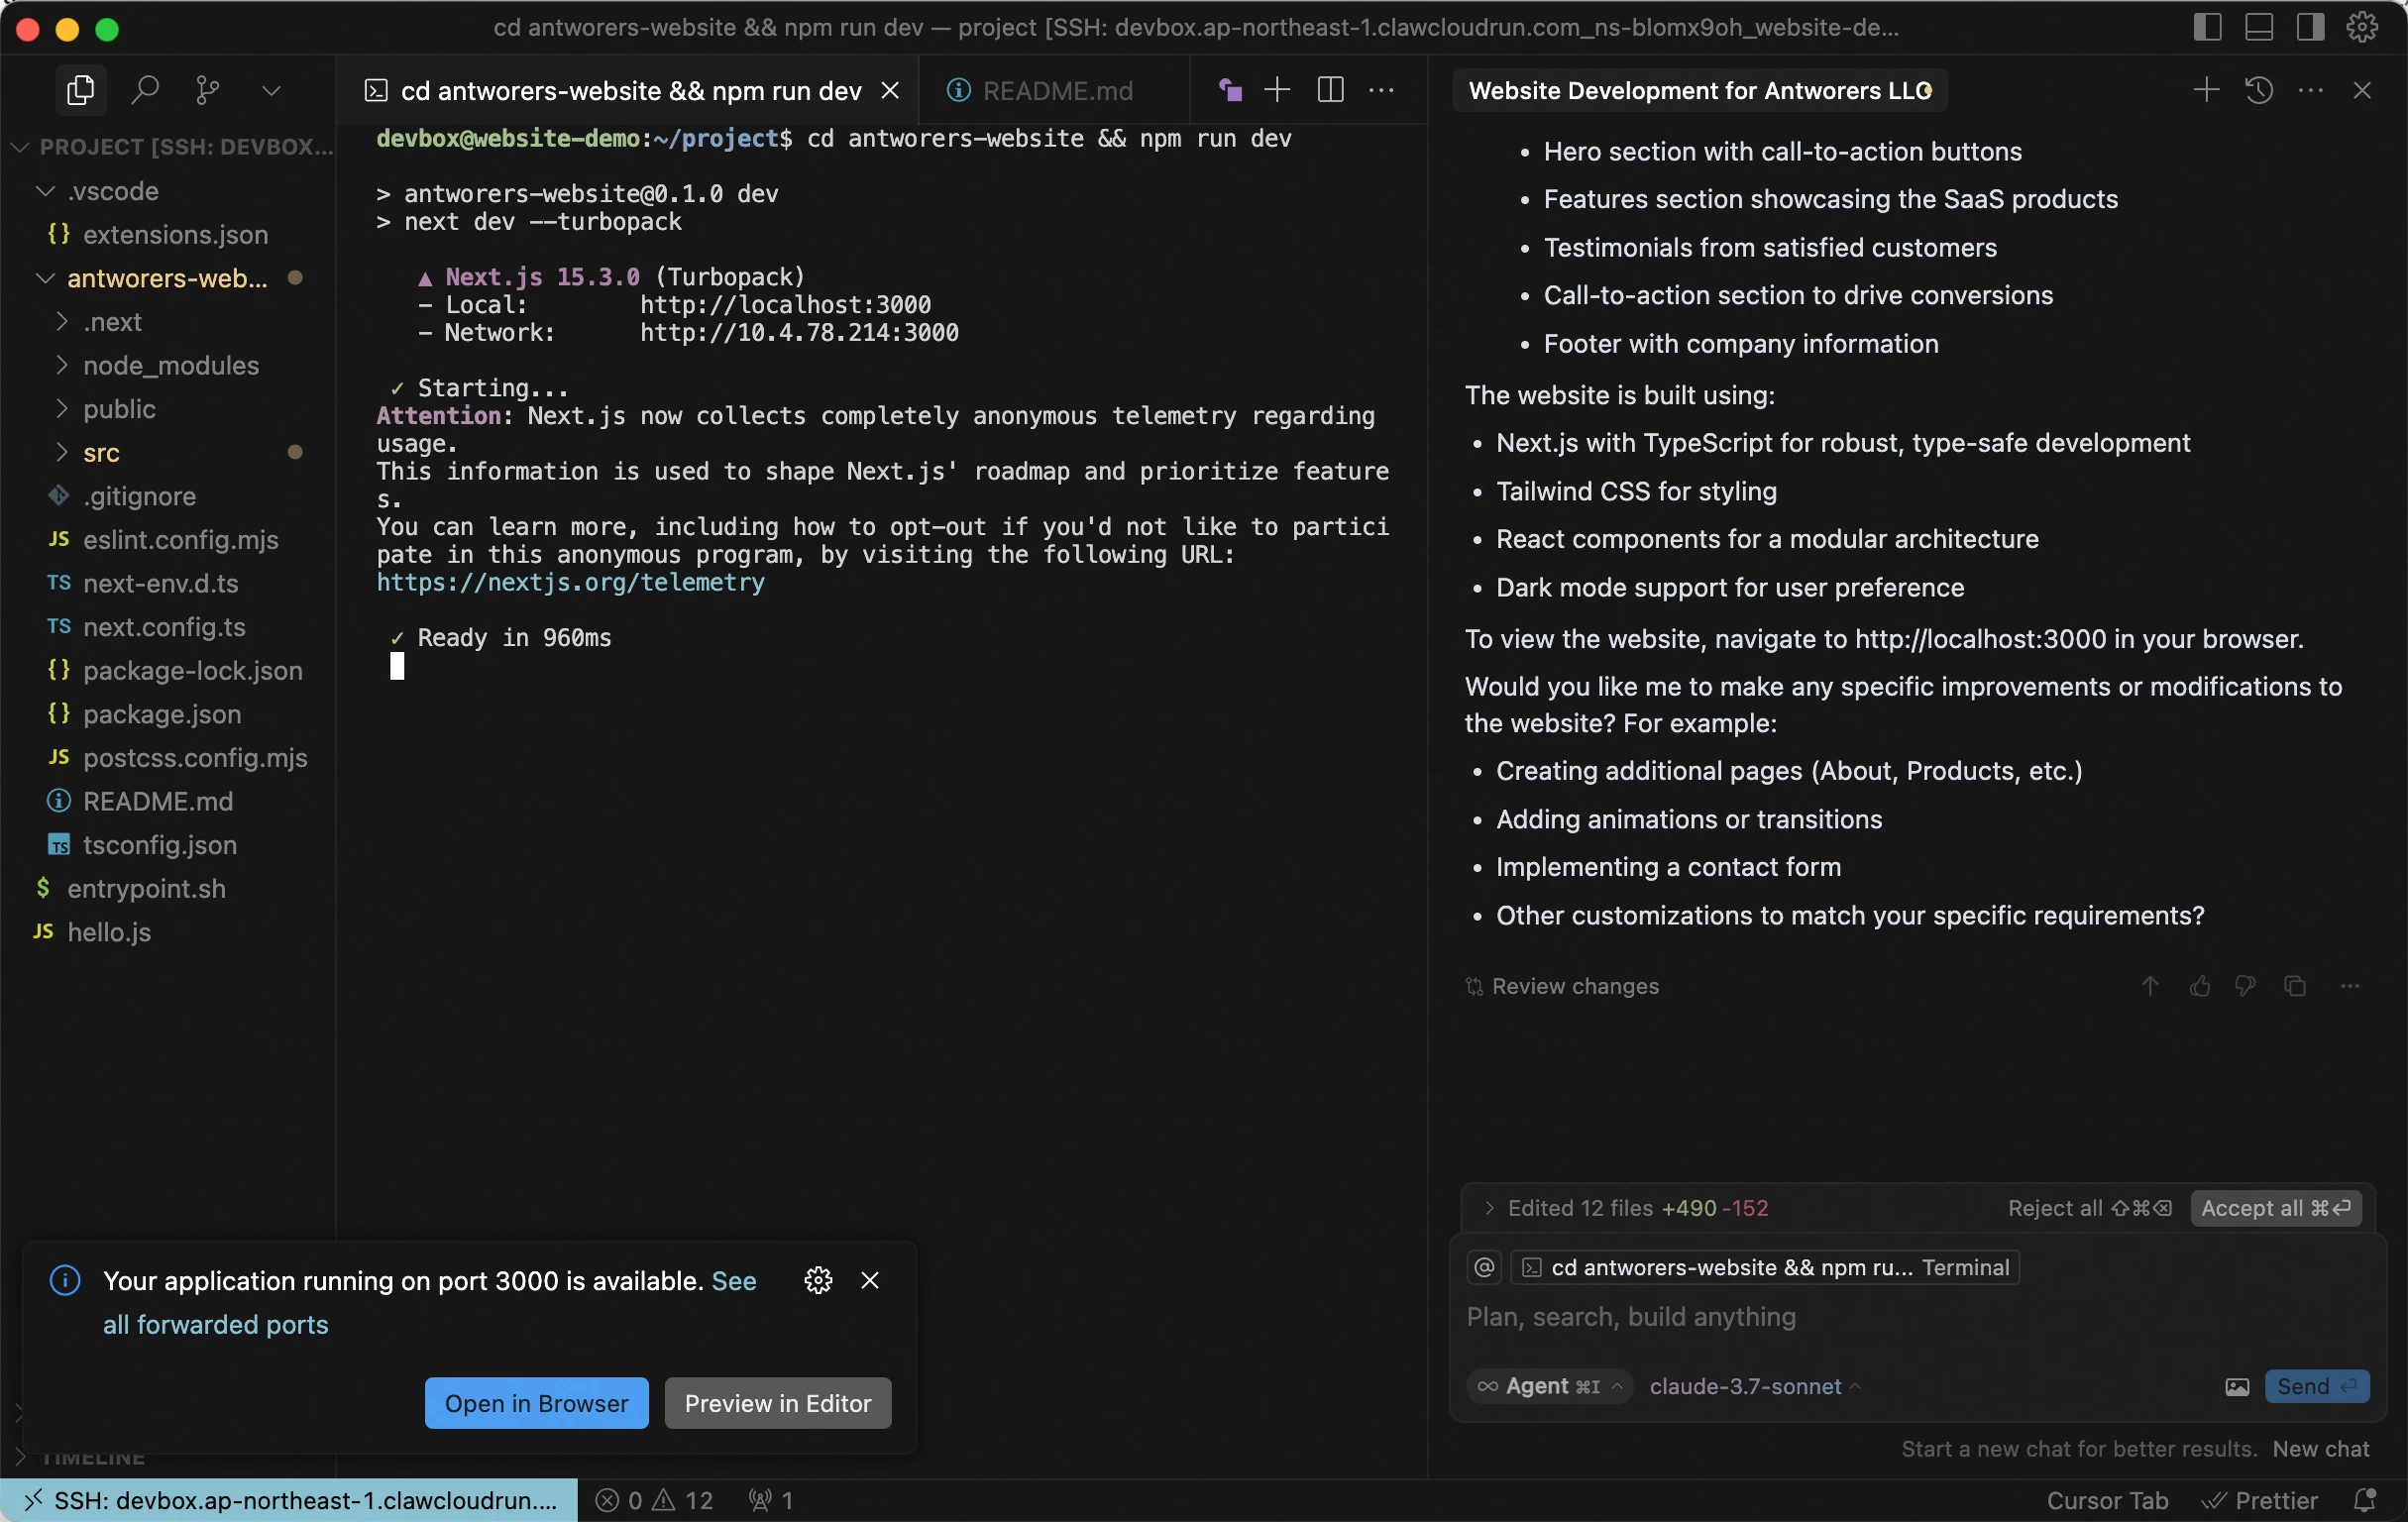Close the npm run dev terminal tab
The width and height of the screenshot is (2408, 1522).
[x=890, y=91]
